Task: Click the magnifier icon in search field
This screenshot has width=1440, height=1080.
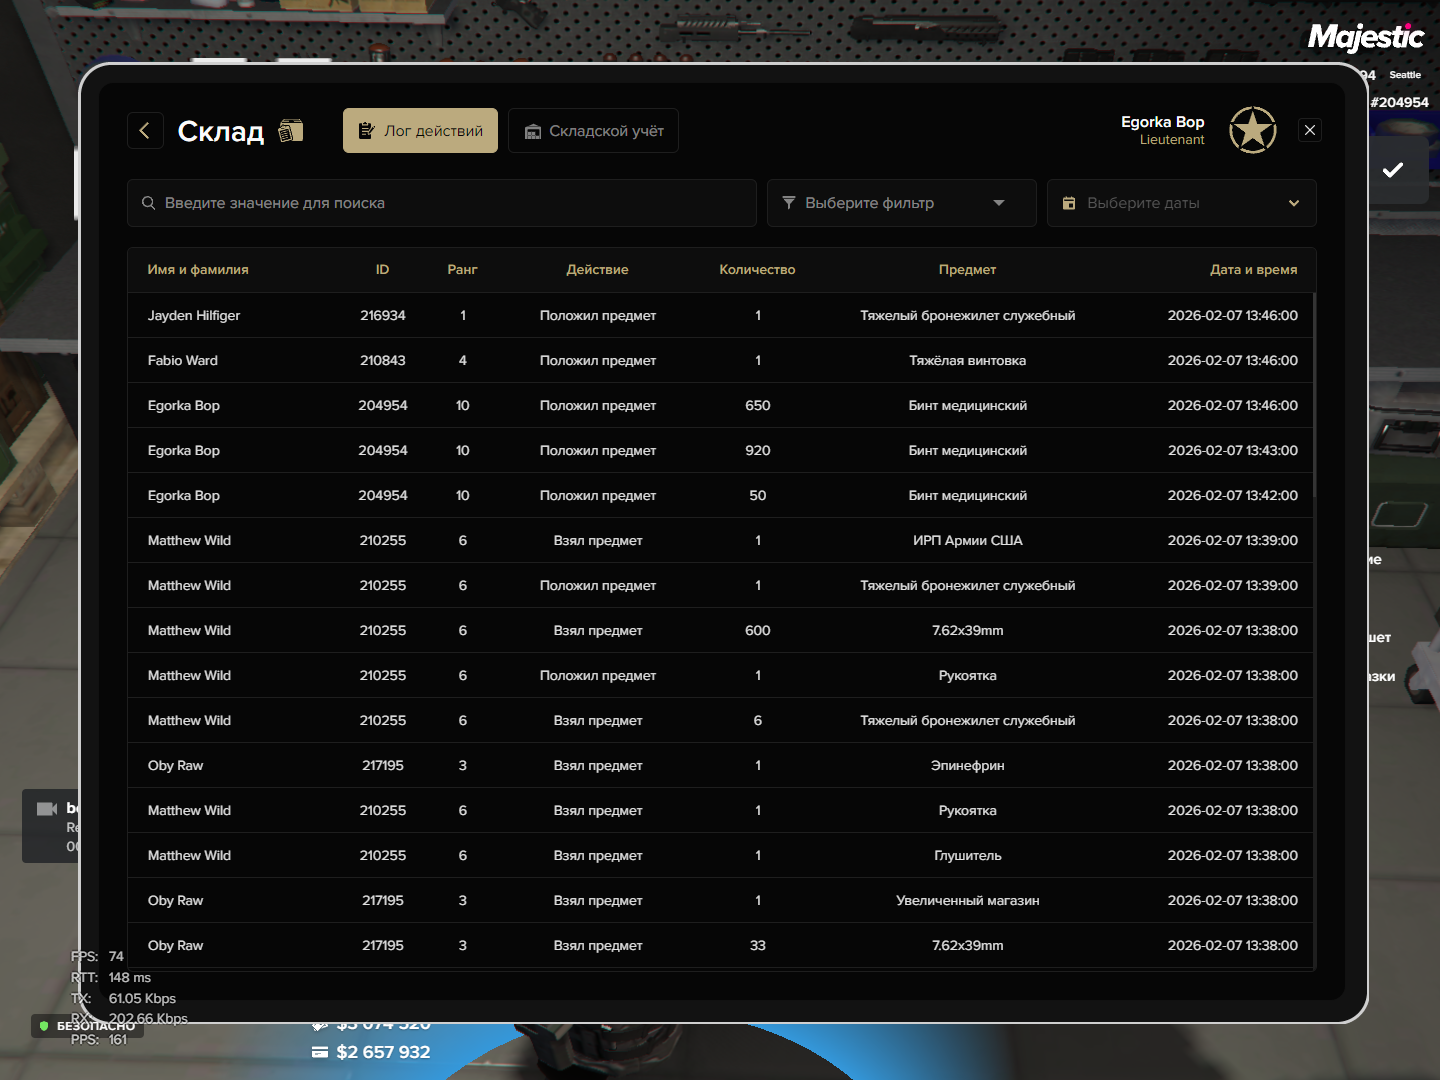Action: coord(148,203)
